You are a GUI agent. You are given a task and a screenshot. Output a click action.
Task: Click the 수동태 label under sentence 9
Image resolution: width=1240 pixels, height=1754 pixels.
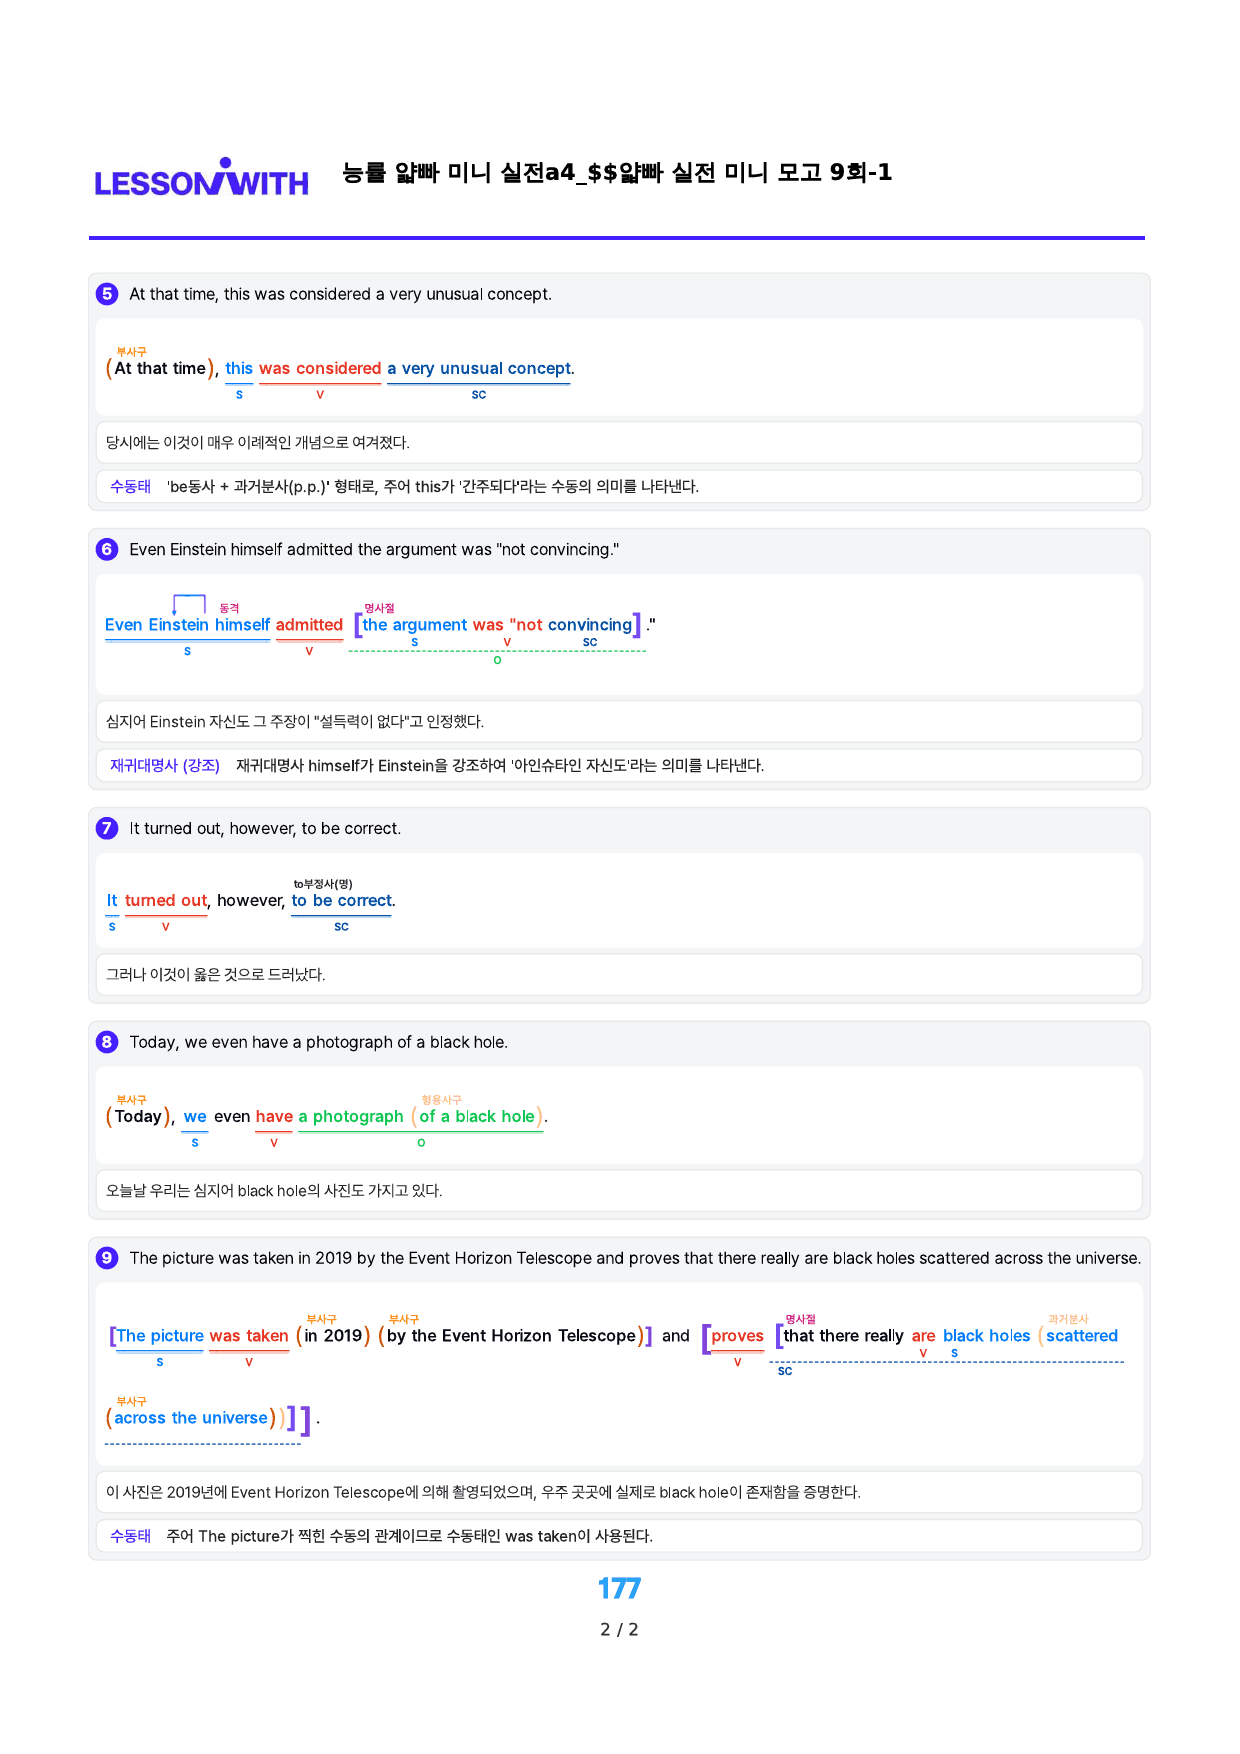[x=131, y=1536]
